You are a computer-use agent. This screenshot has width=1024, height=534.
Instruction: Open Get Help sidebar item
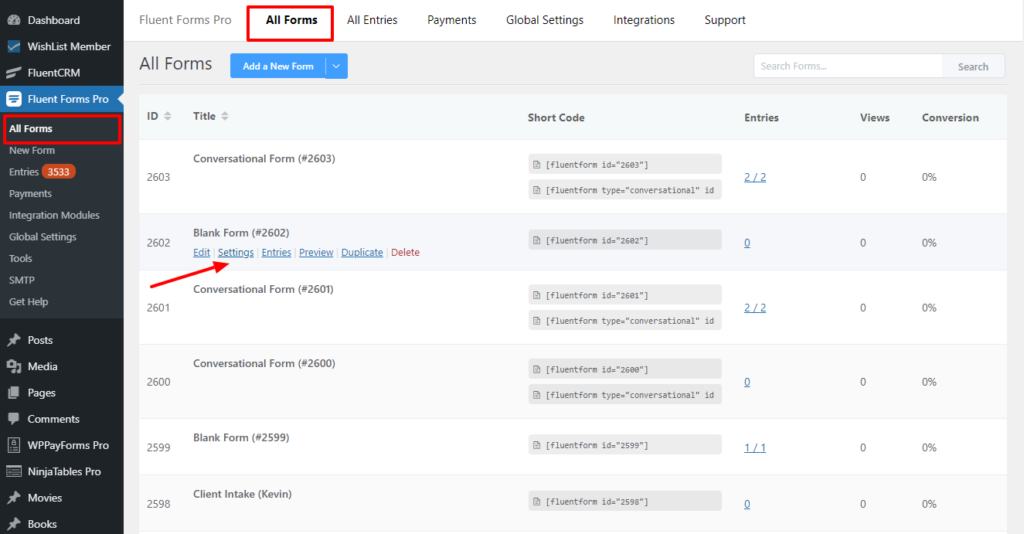pyautogui.click(x=28, y=302)
